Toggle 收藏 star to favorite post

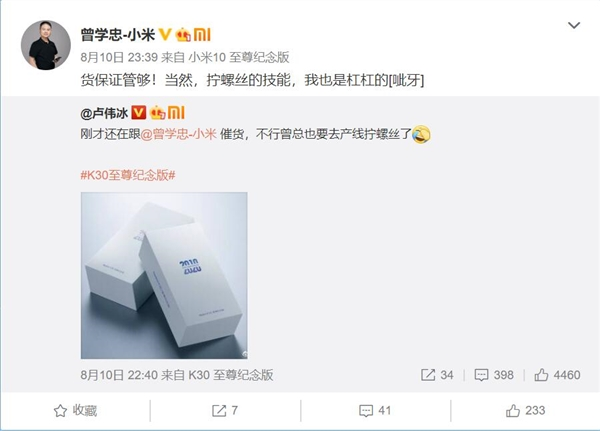75,411
